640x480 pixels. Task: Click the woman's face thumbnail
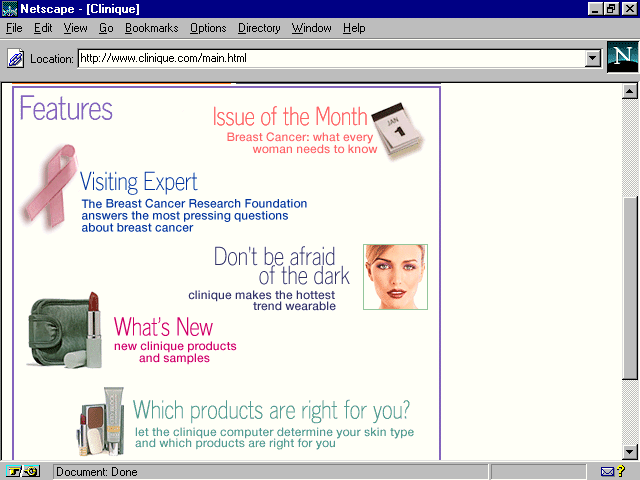pyautogui.click(x=395, y=277)
